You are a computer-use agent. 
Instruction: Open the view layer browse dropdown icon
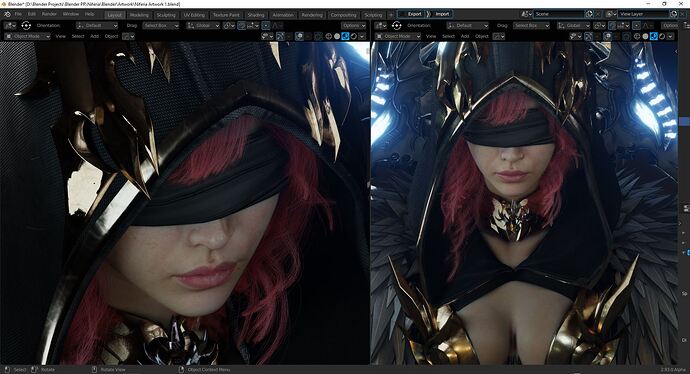610,14
